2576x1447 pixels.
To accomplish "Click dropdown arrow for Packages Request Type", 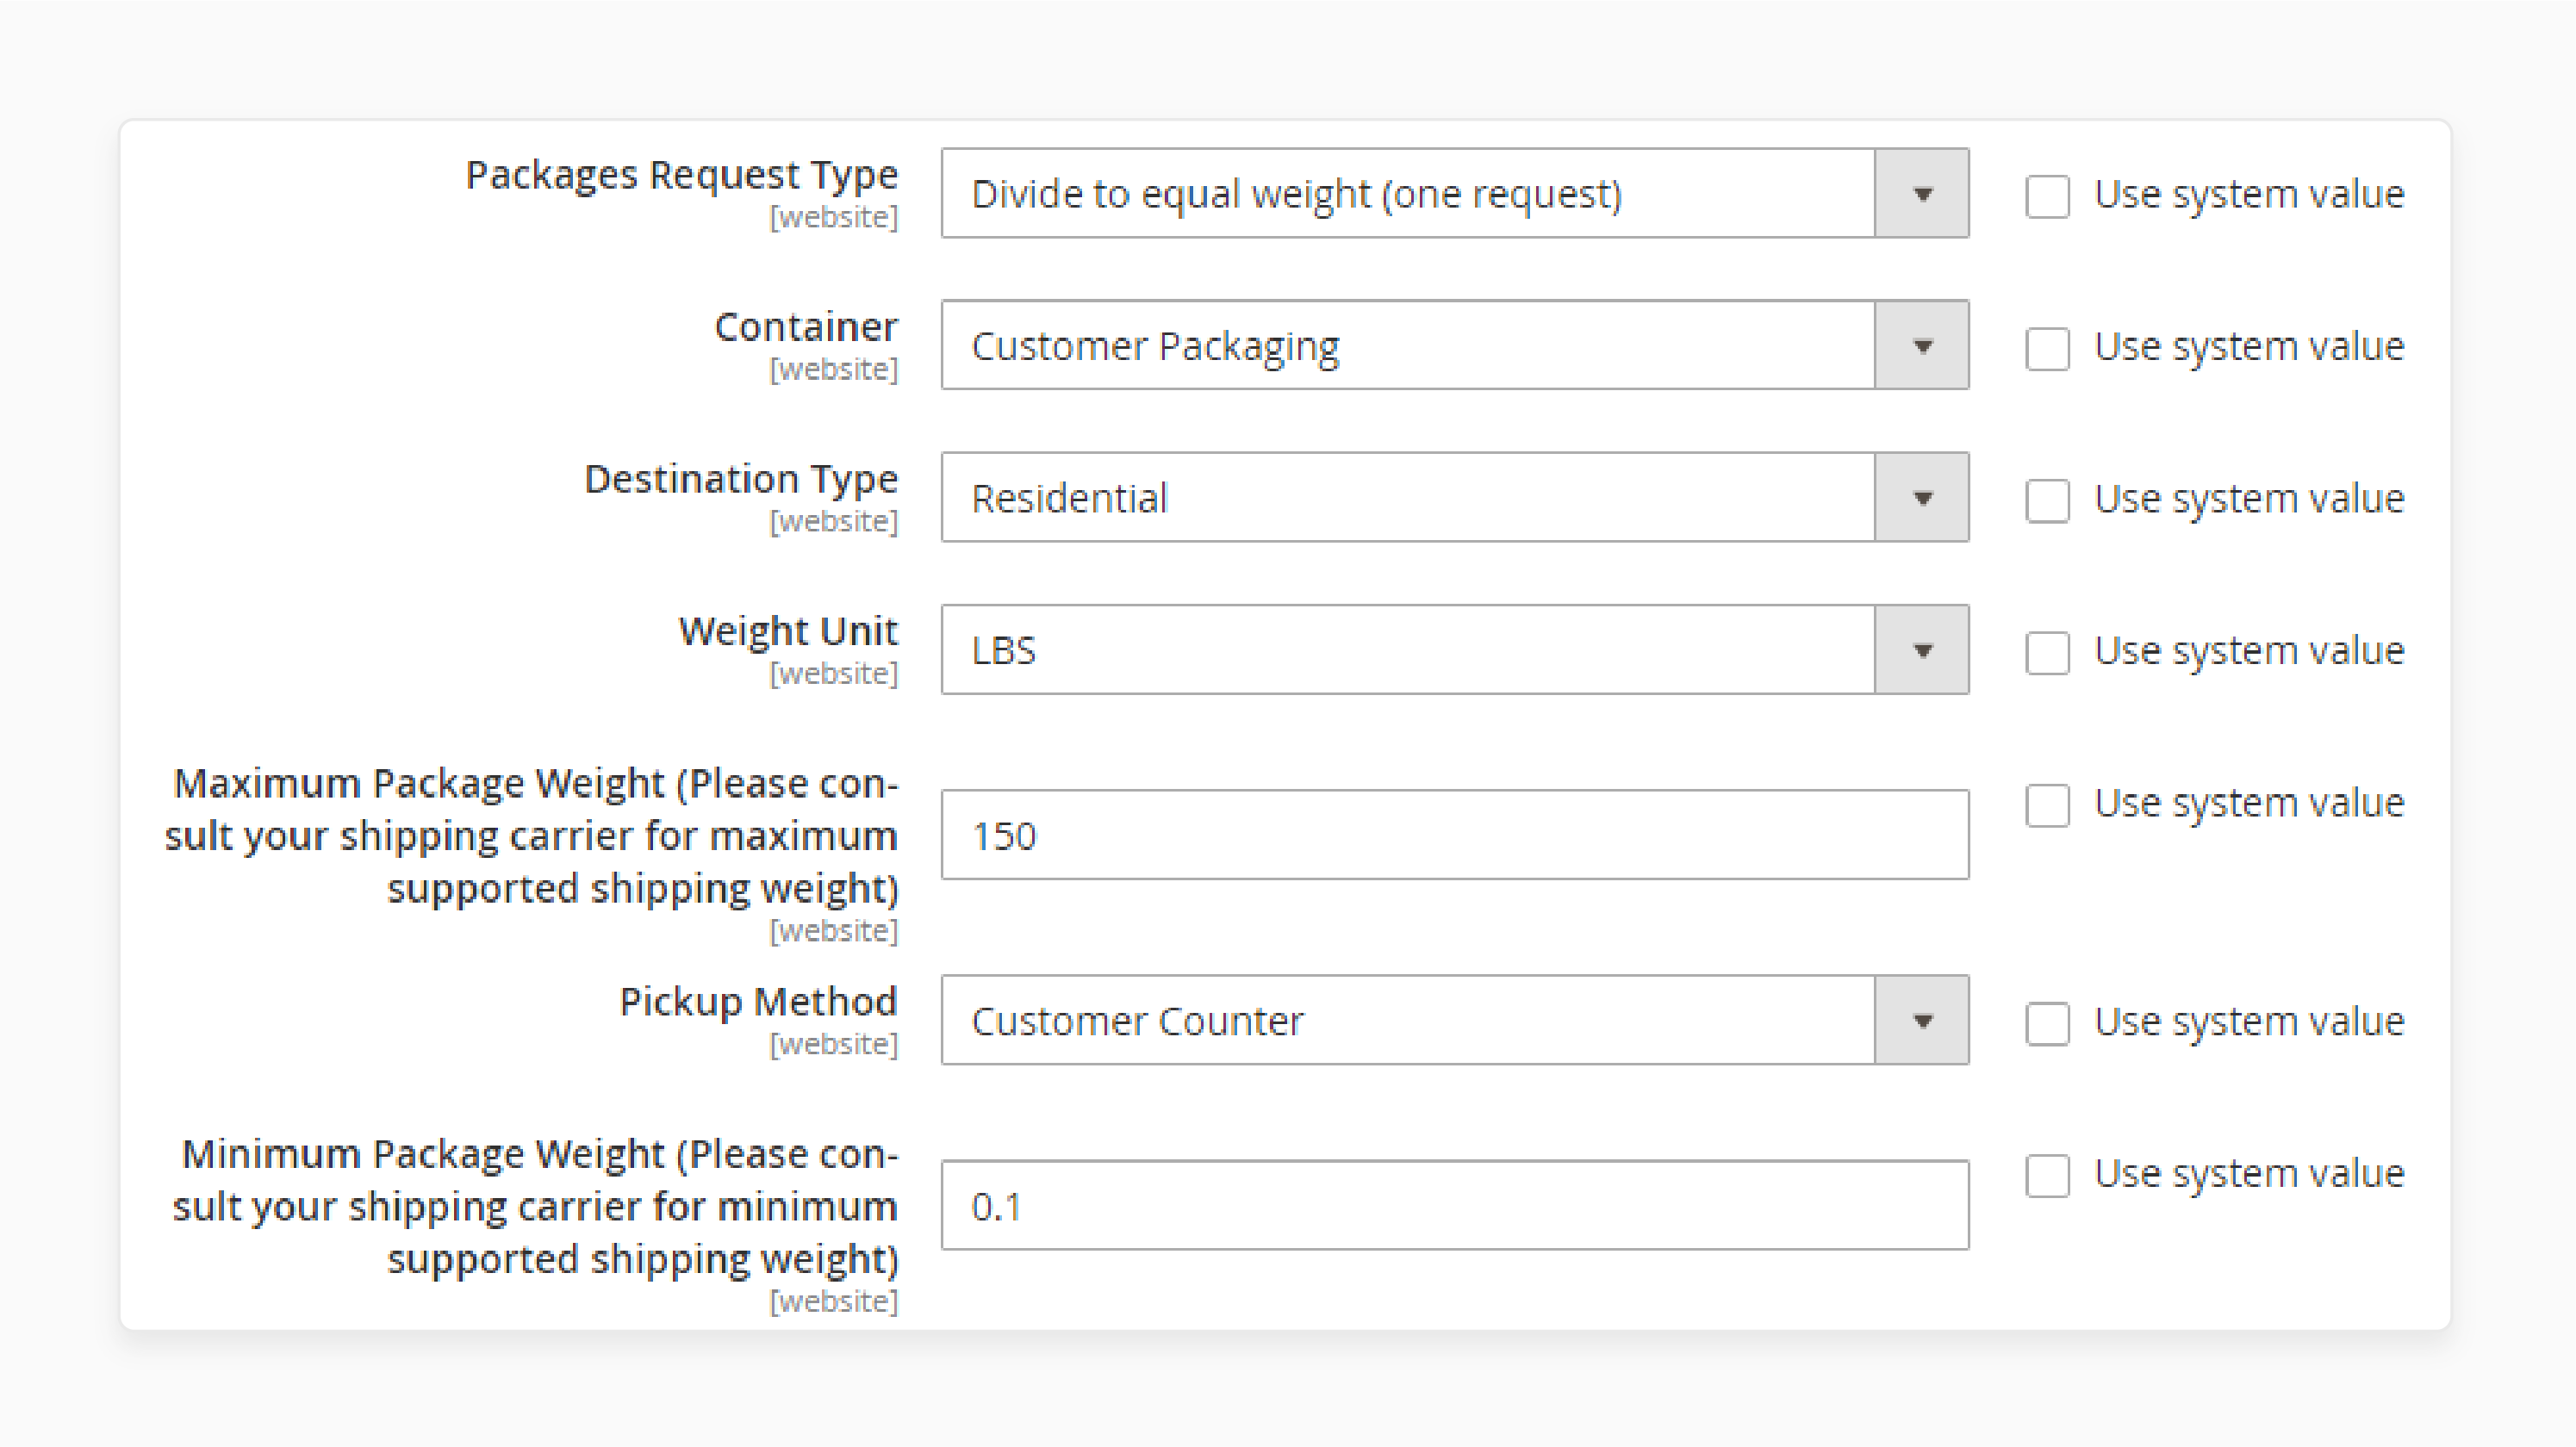I will 1928,195.
